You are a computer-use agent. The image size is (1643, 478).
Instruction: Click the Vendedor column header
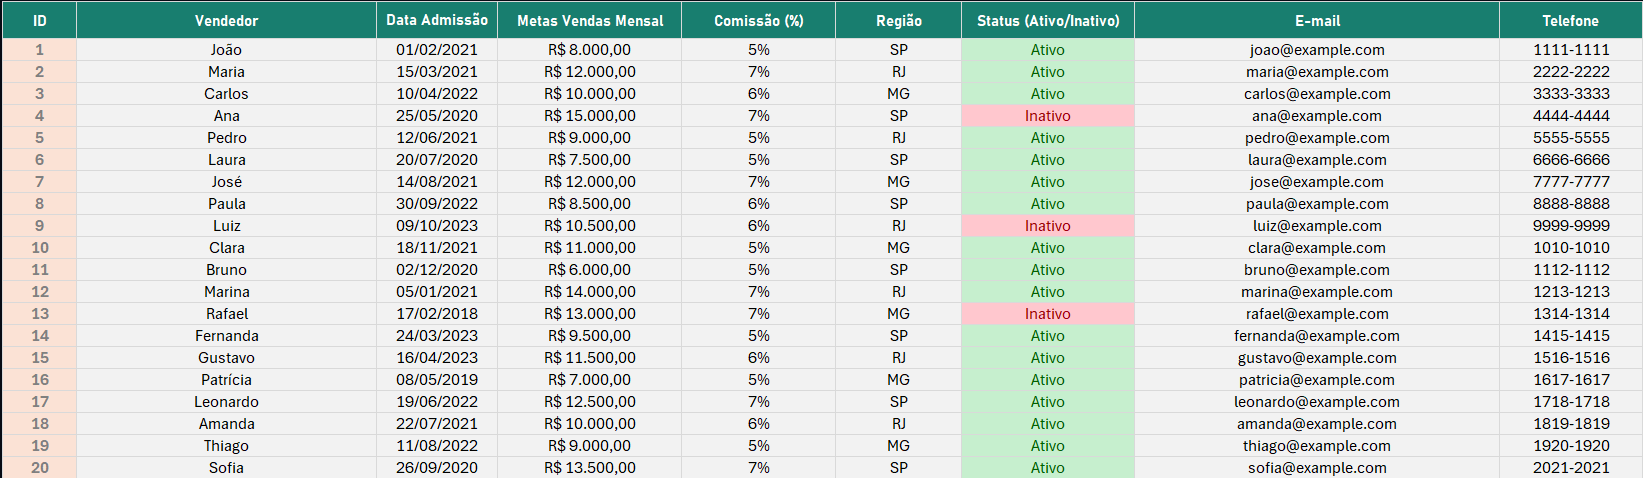coord(226,20)
